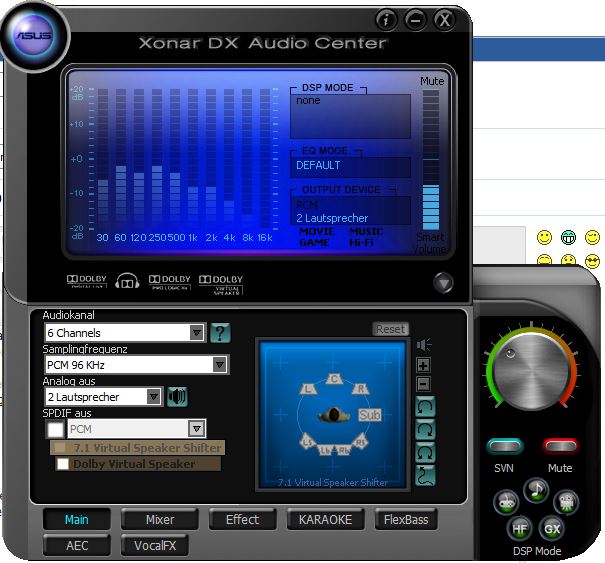Open the info button in the title bar
The width and height of the screenshot is (605, 563).
pyautogui.click(x=386, y=19)
